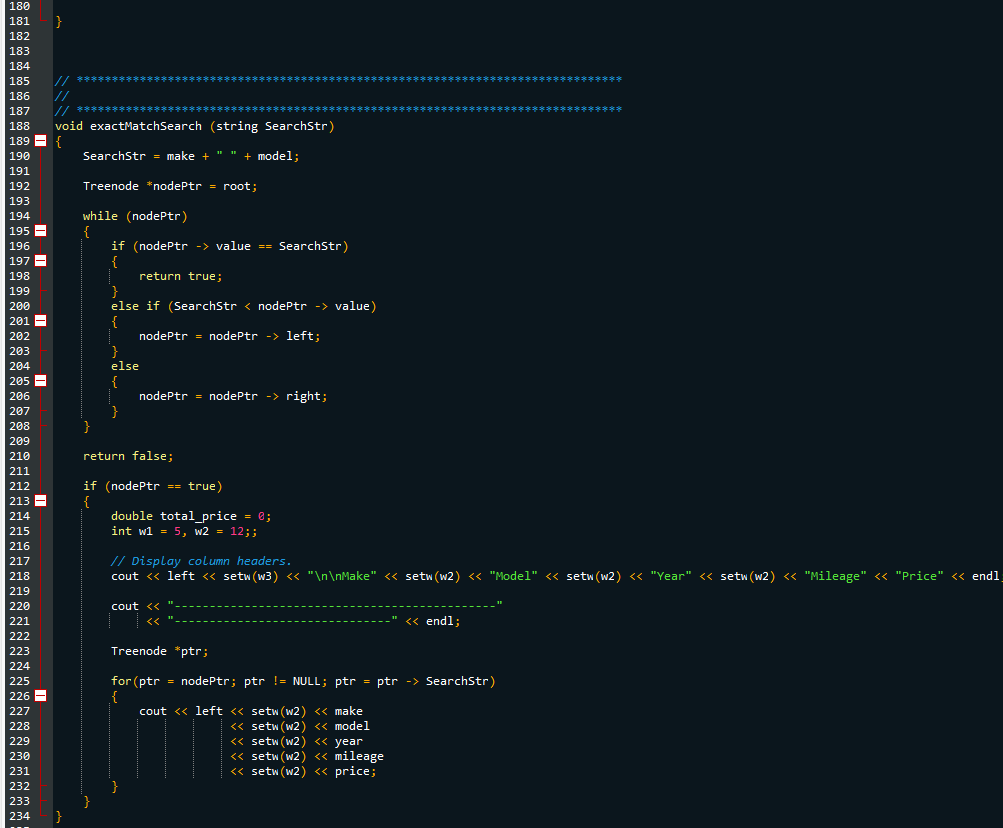Screen dimensions: 1003x828
Task: Click the "Year" string literal
Action: point(670,577)
